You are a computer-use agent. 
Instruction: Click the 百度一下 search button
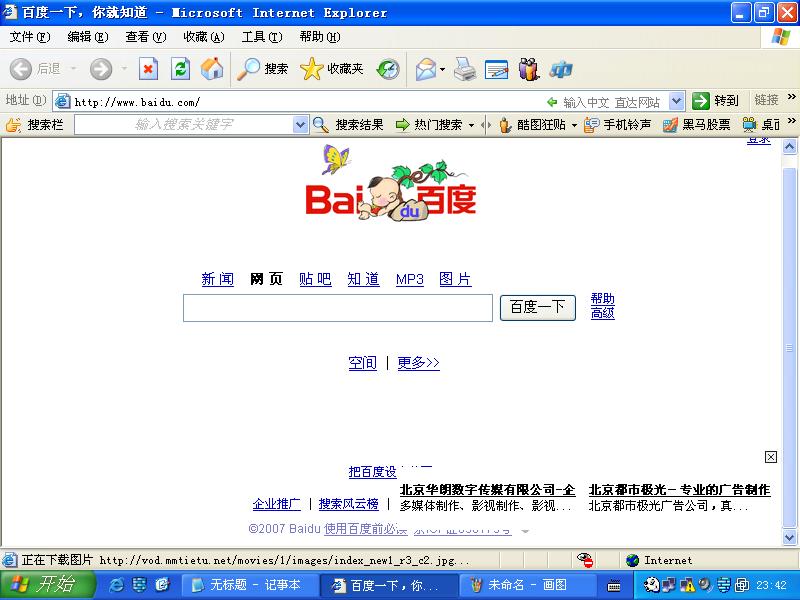pos(538,308)
